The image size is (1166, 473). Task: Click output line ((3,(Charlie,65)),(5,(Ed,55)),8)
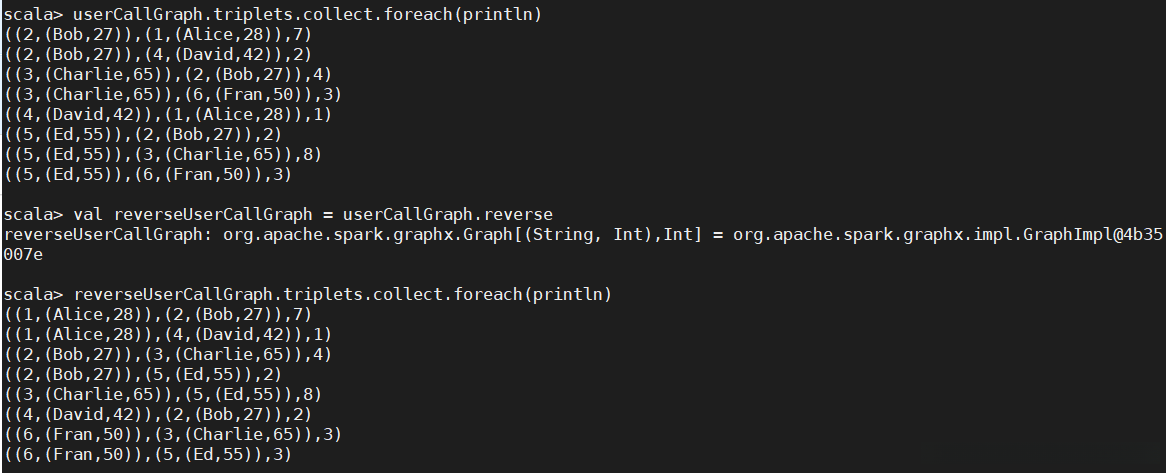click(x=158, y=394)
